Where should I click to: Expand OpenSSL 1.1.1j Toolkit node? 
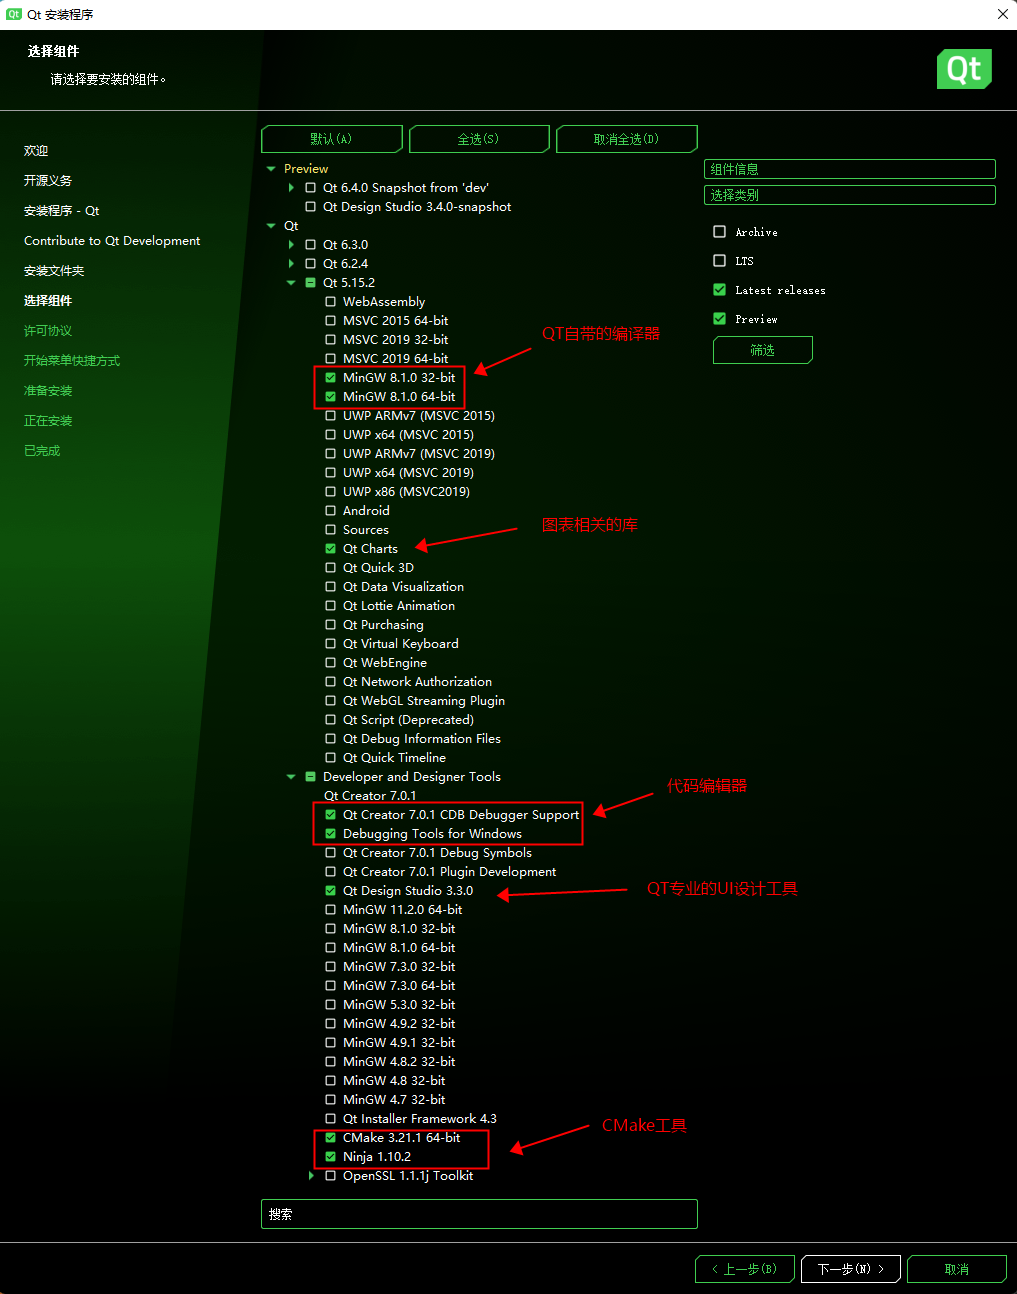(311, 1176)
